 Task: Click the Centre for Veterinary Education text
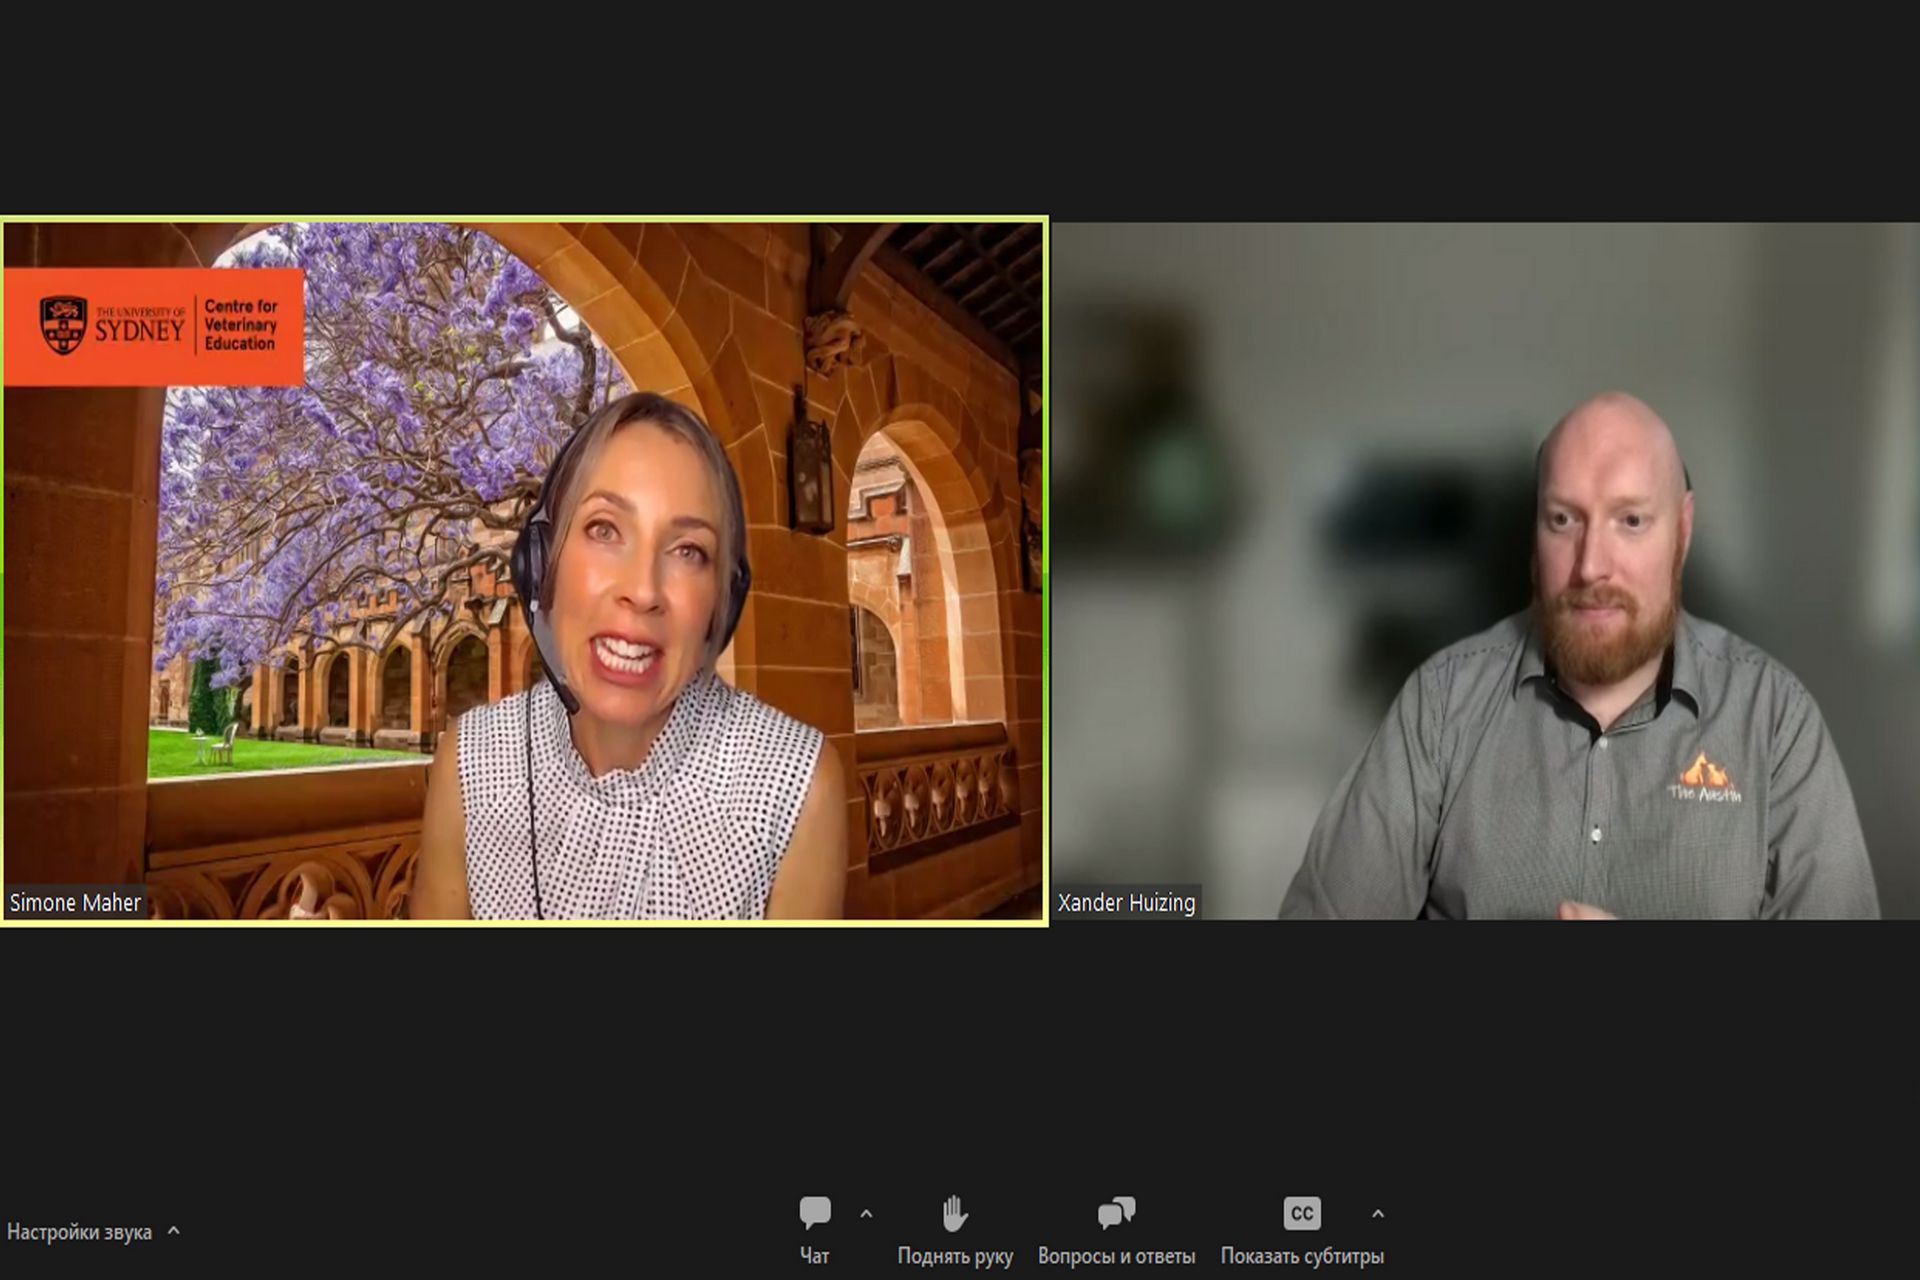click(240, 325)
